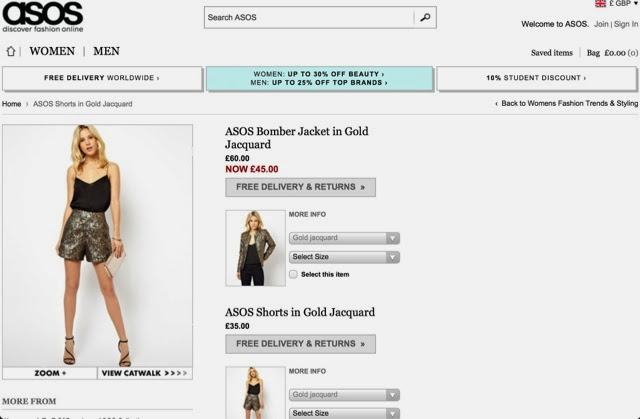640x419 pixels.
Task: Open the WOMEN section
Action: pos(52,51)
